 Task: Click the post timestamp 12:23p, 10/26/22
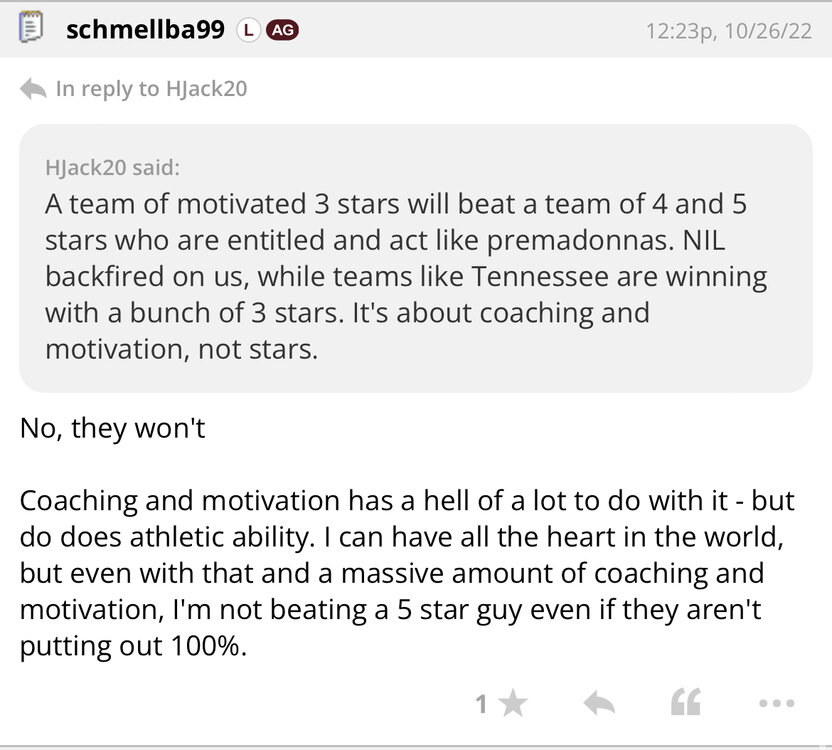(x=730, y=31)
